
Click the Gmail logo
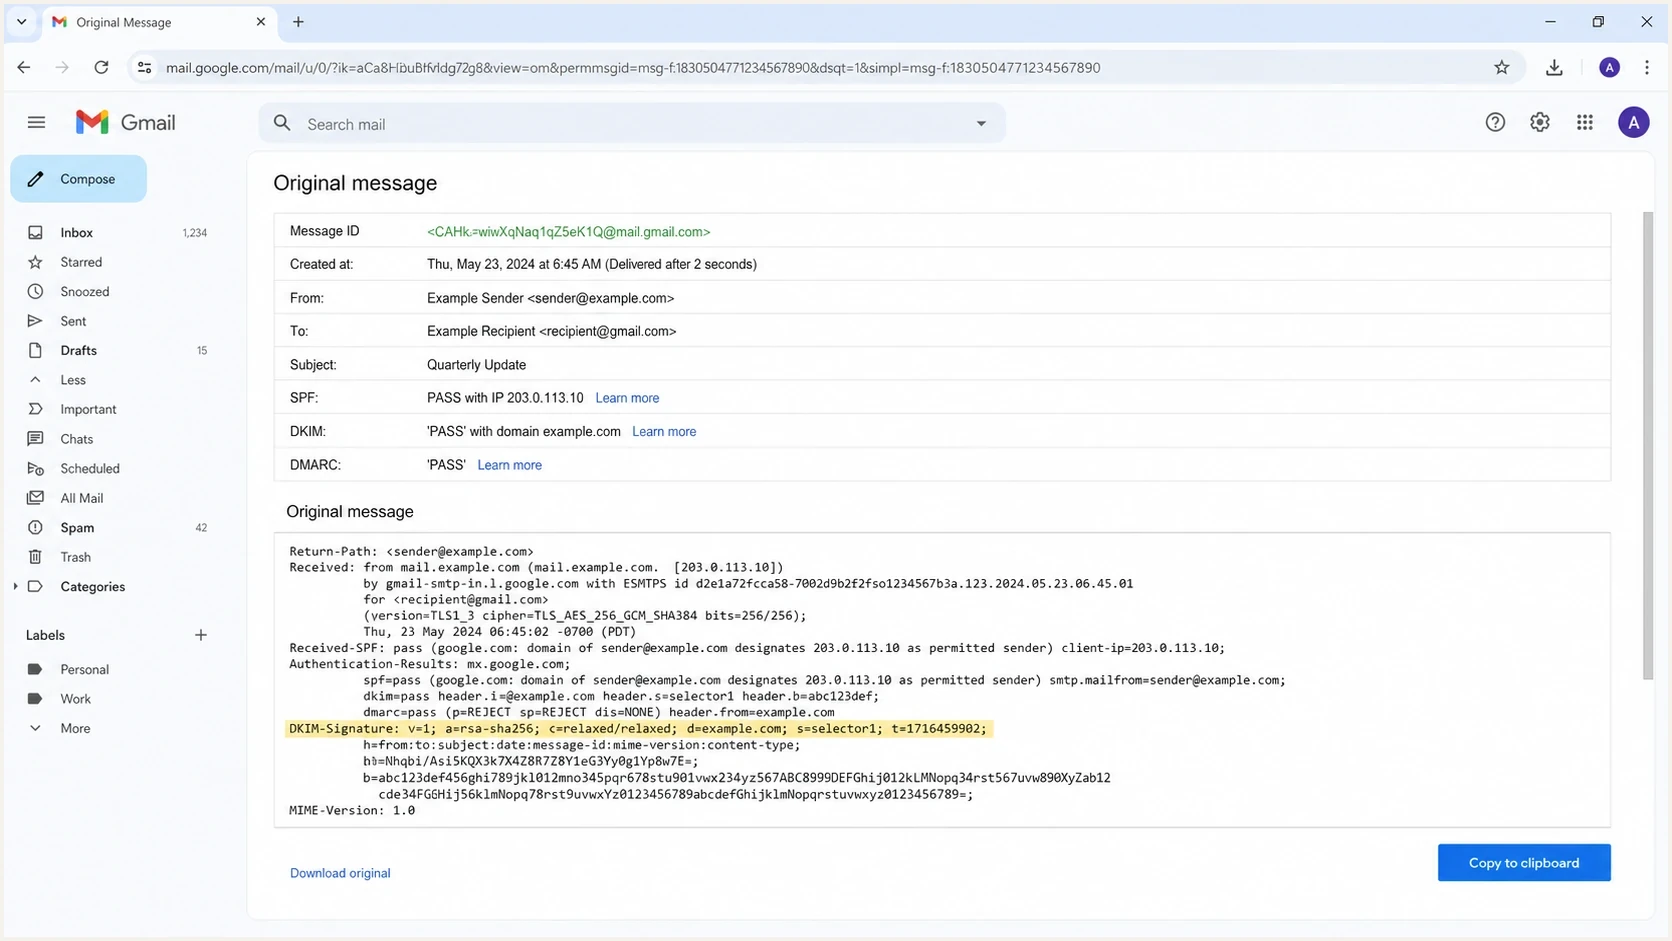coord(126,122)
